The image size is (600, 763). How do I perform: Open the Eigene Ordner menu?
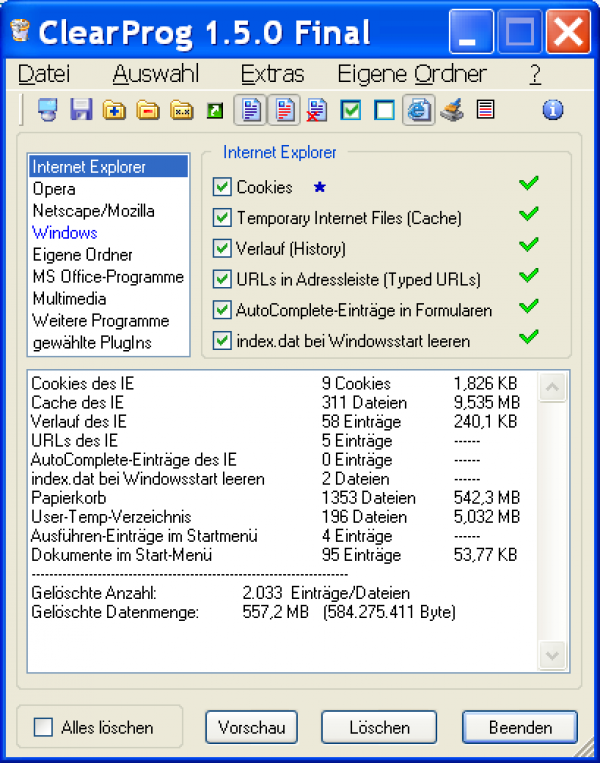click(411, 74)
